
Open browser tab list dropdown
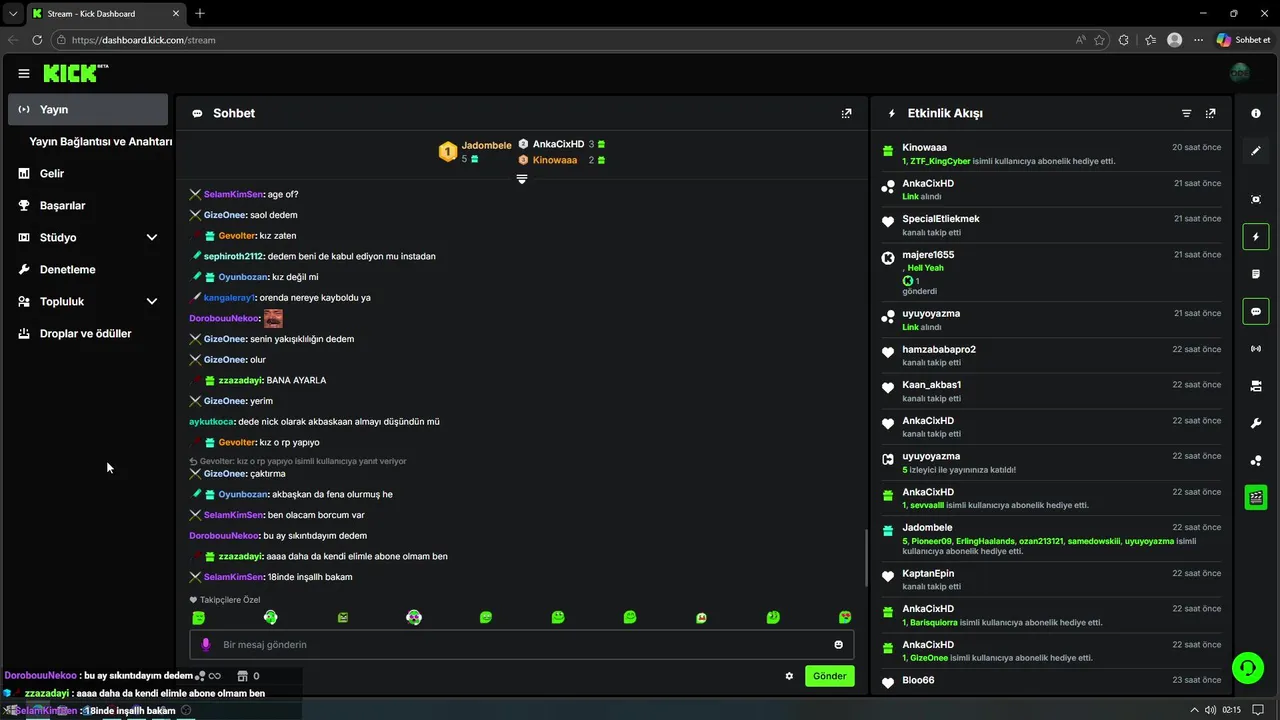(x=12, y=13)
